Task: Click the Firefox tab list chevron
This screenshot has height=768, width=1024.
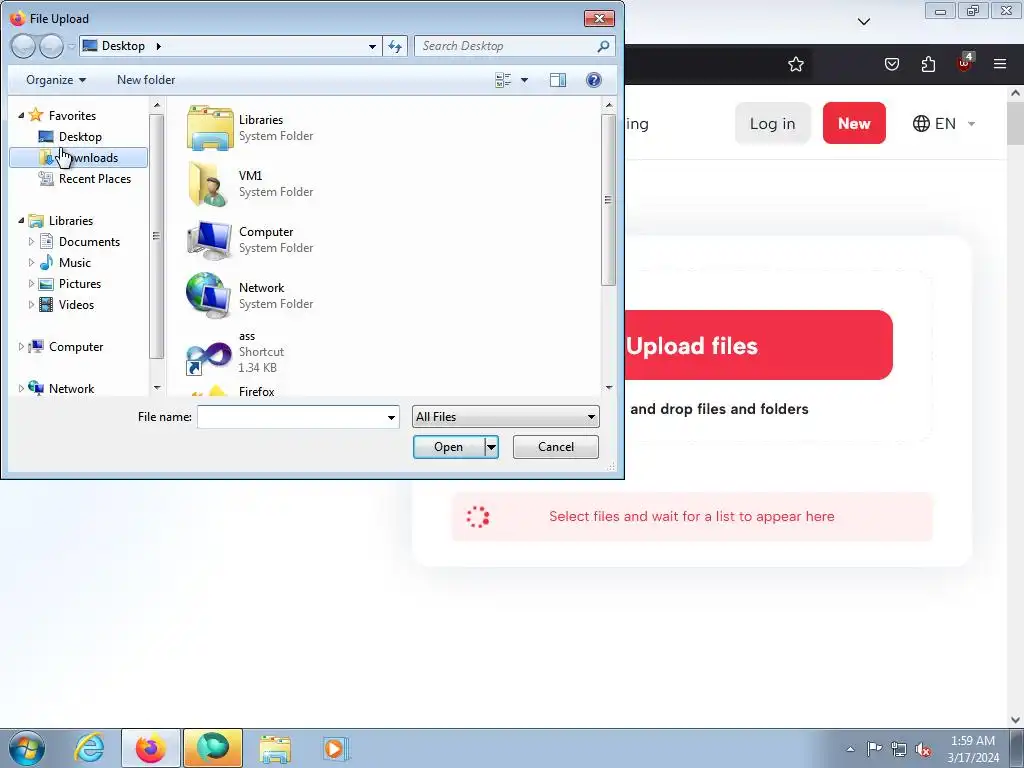Action: (863, 22)
